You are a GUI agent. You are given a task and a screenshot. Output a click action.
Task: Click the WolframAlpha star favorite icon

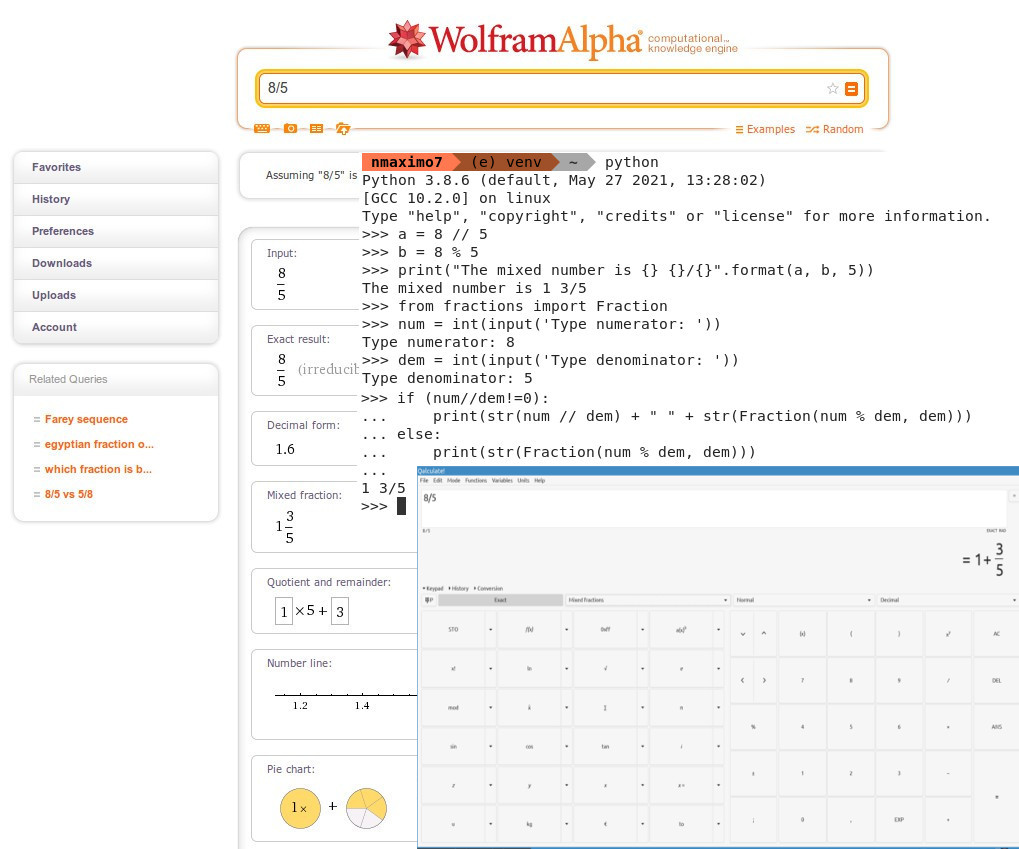click(x=832, y=89)
